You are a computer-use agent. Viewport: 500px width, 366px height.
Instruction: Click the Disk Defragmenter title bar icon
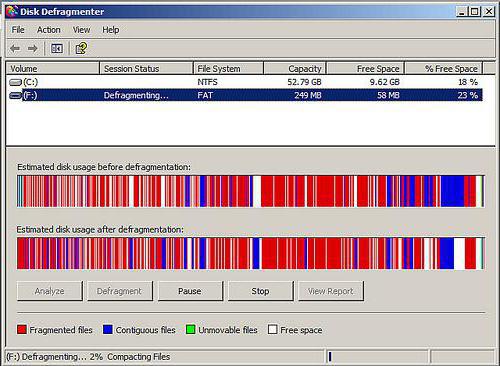[x=12, y=11]
